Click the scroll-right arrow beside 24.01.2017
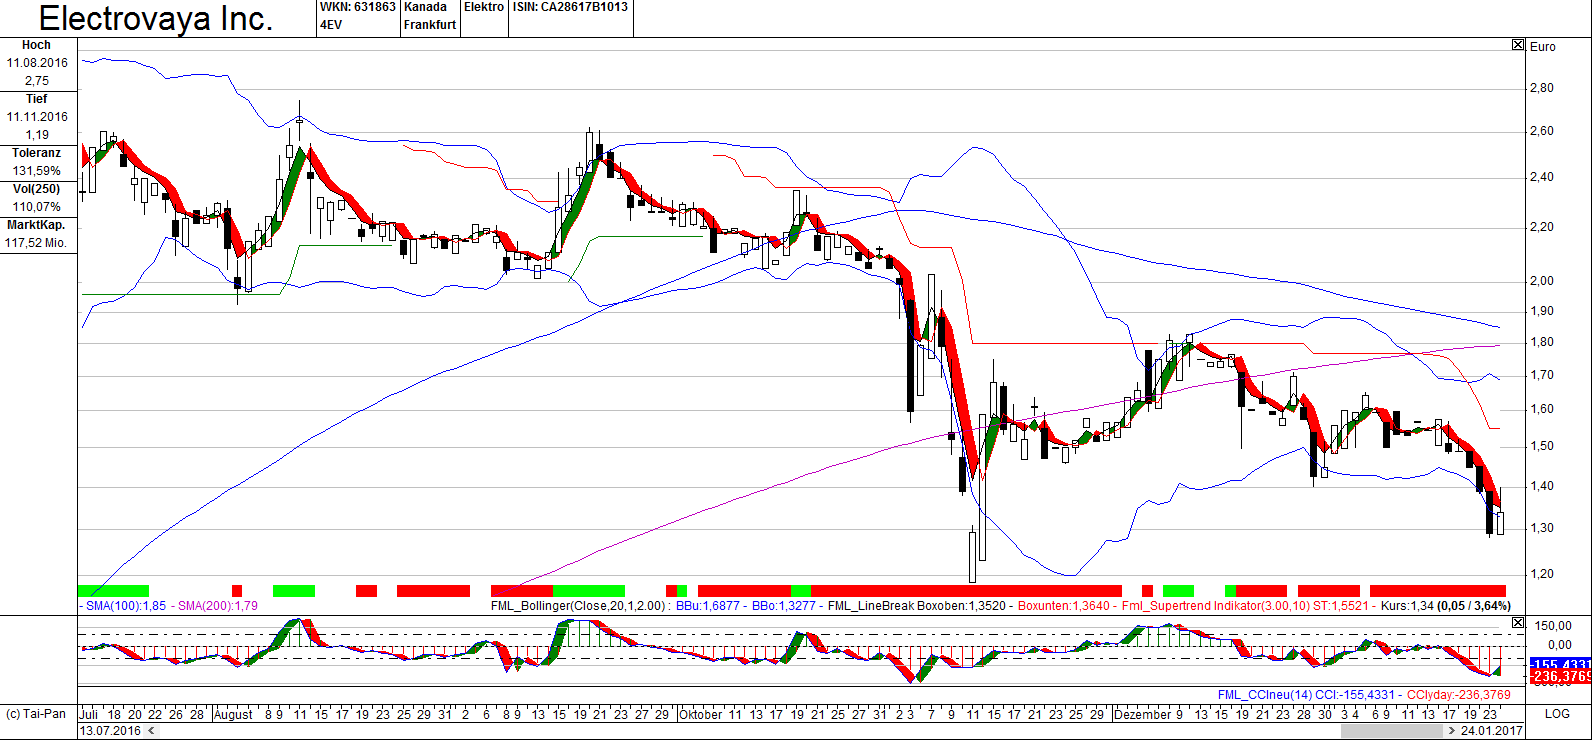 coord(1452,731)
